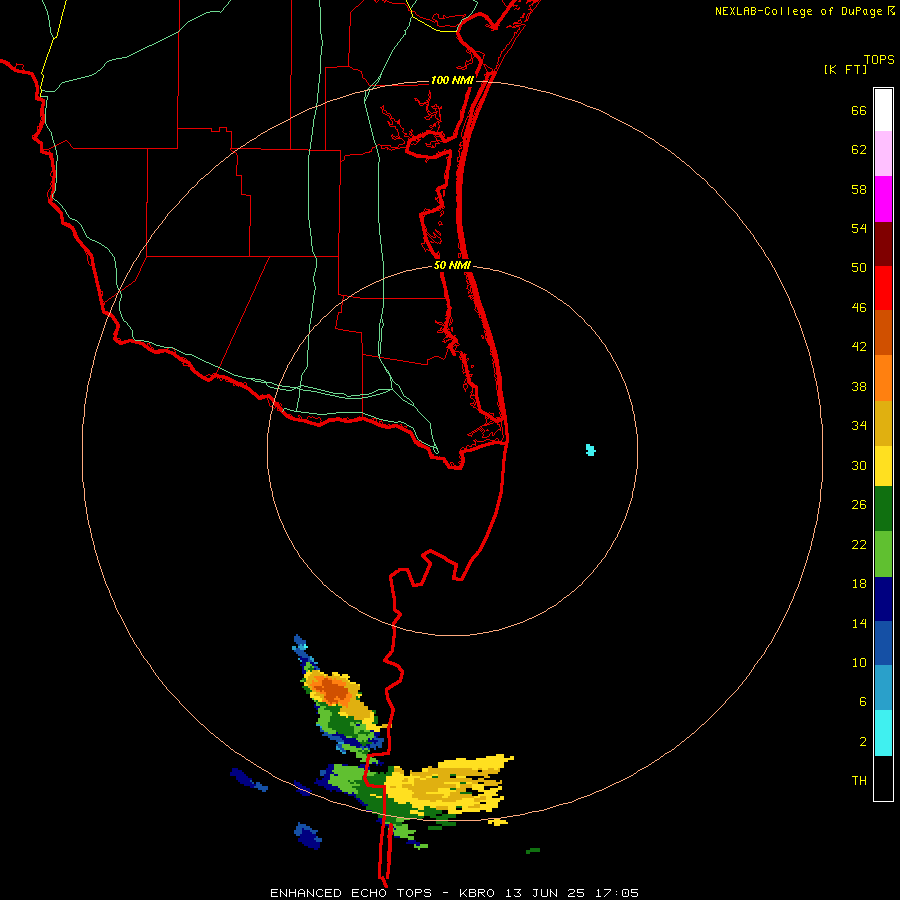Click the legend value 42
Image resolution: width=900 pixels, height=900 pixels.
point(859,347)
